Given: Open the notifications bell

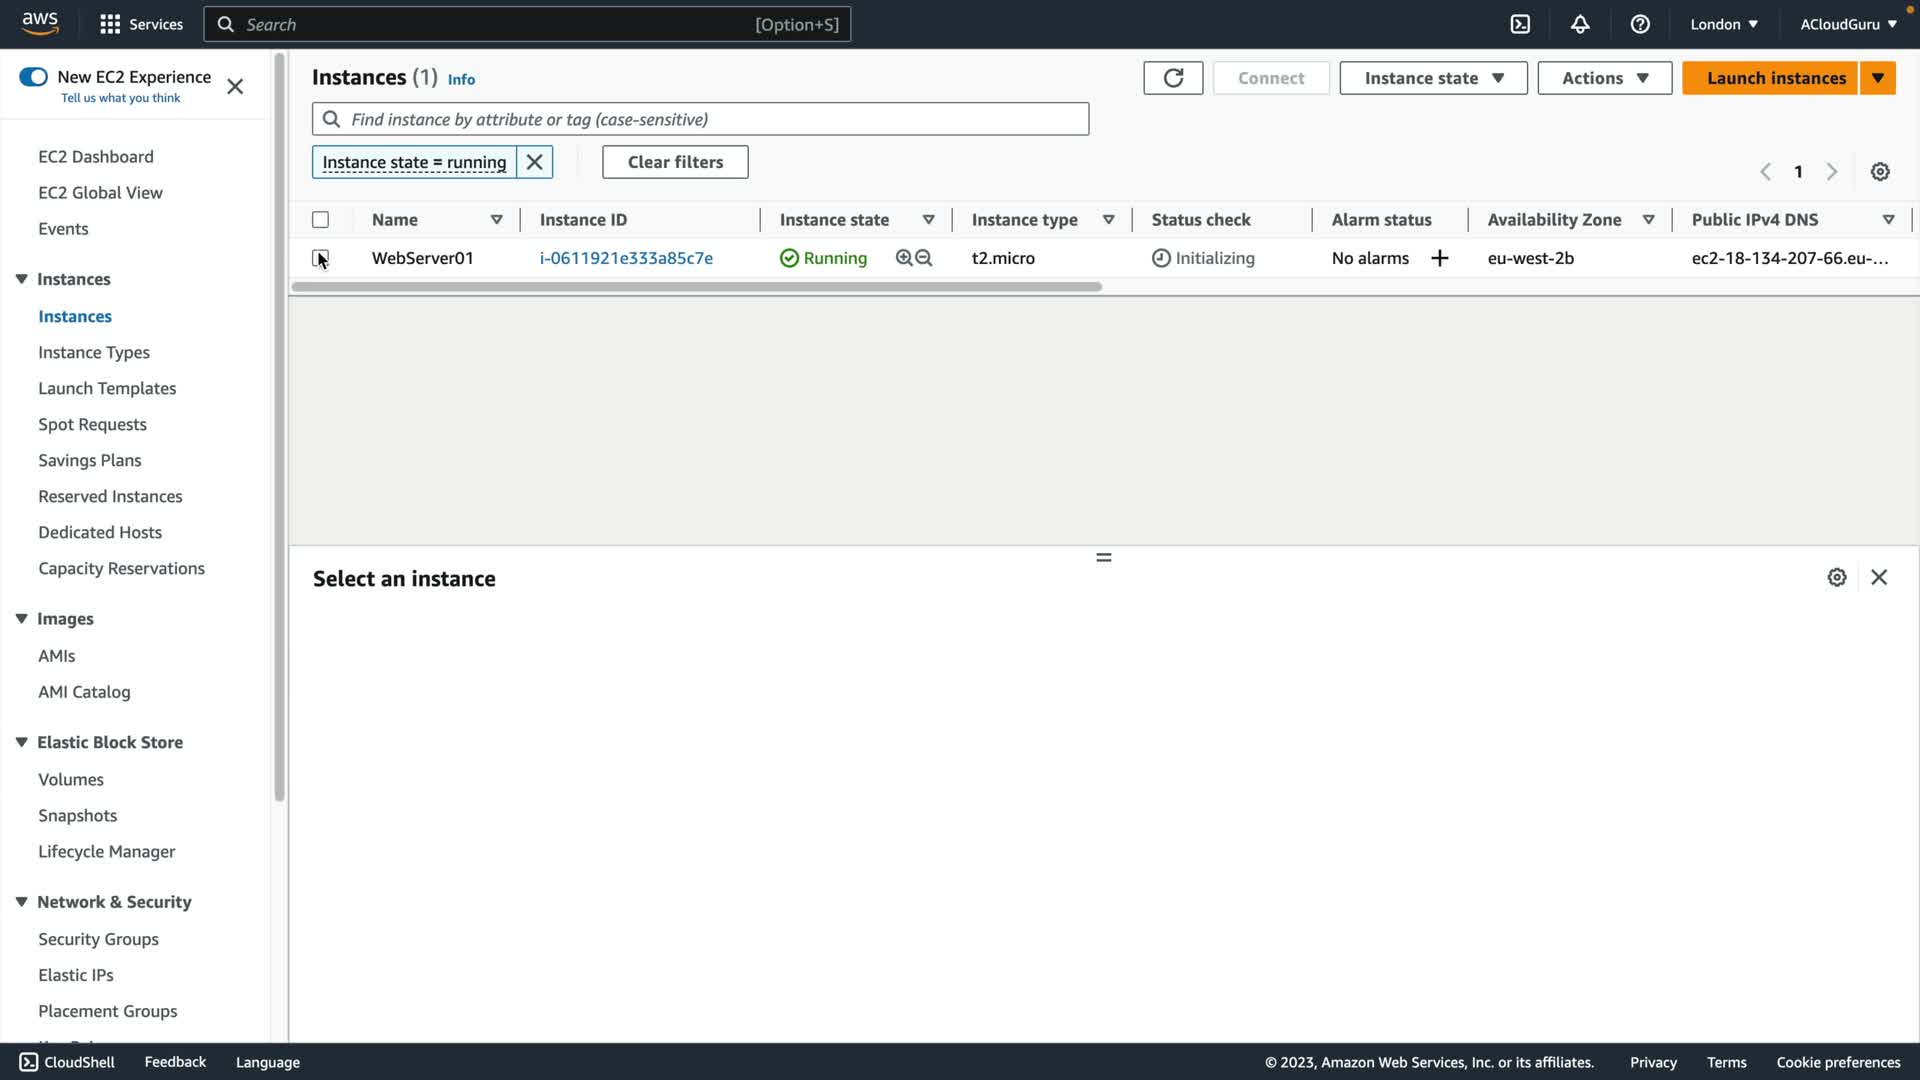Looking at the screenshot, I should click(x=1580, y=24).
